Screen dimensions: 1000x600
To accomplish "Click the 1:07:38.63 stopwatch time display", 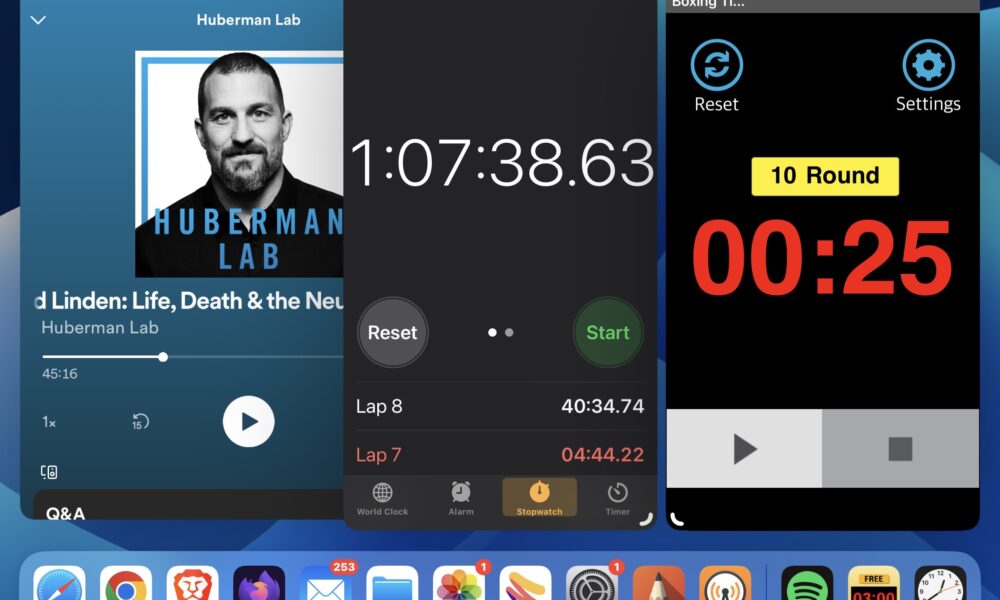I will tap(502, 163).
